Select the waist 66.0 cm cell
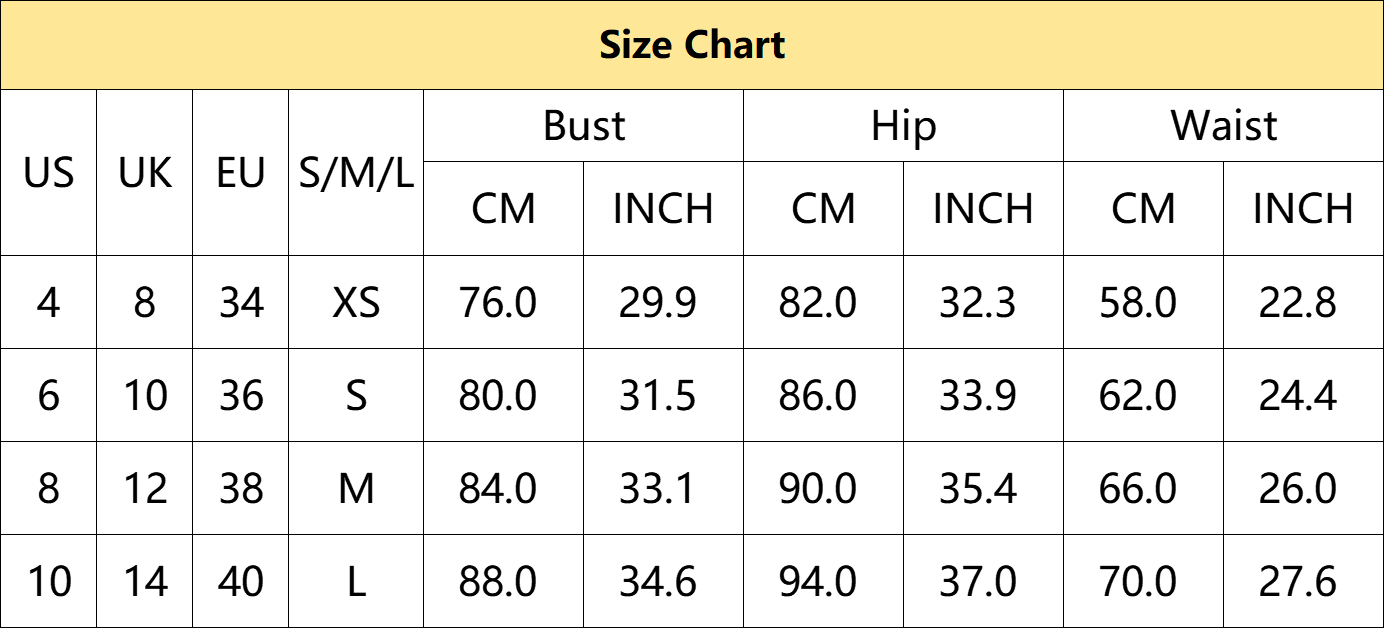This screenshot has width=1385, height=629. (1144, 488)
